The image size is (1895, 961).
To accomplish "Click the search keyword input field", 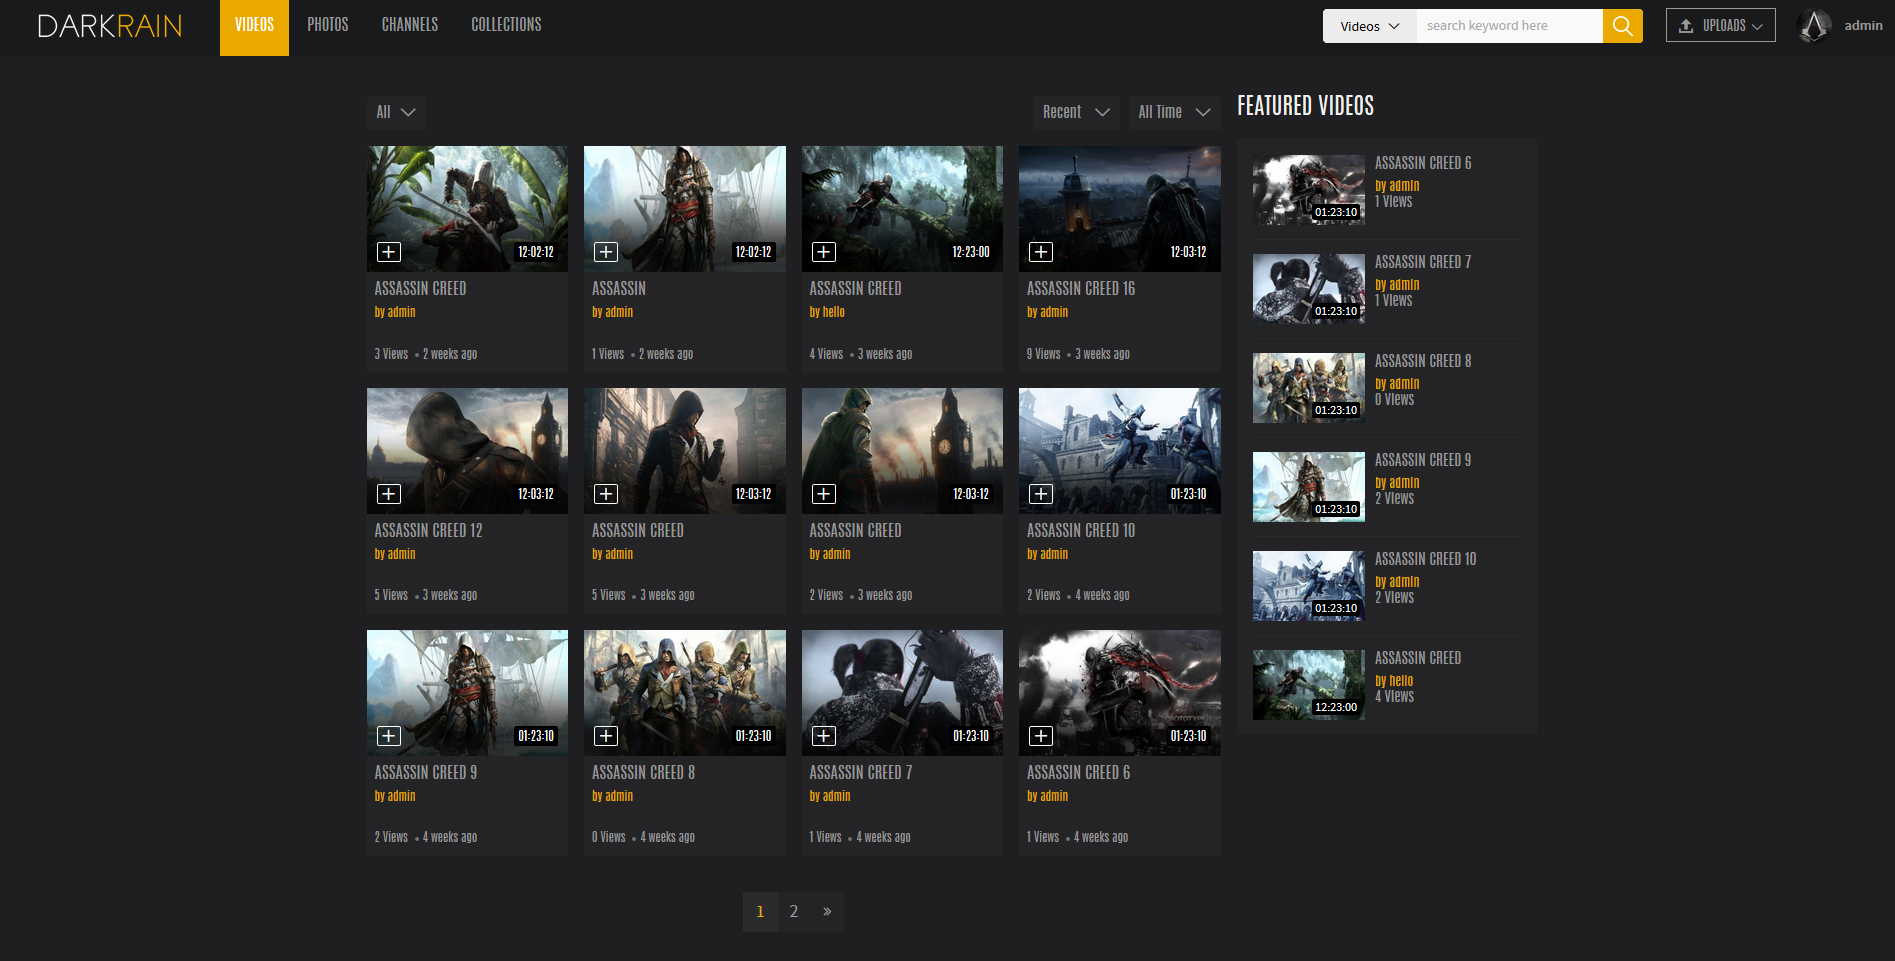I will (x=1509, y=26).
